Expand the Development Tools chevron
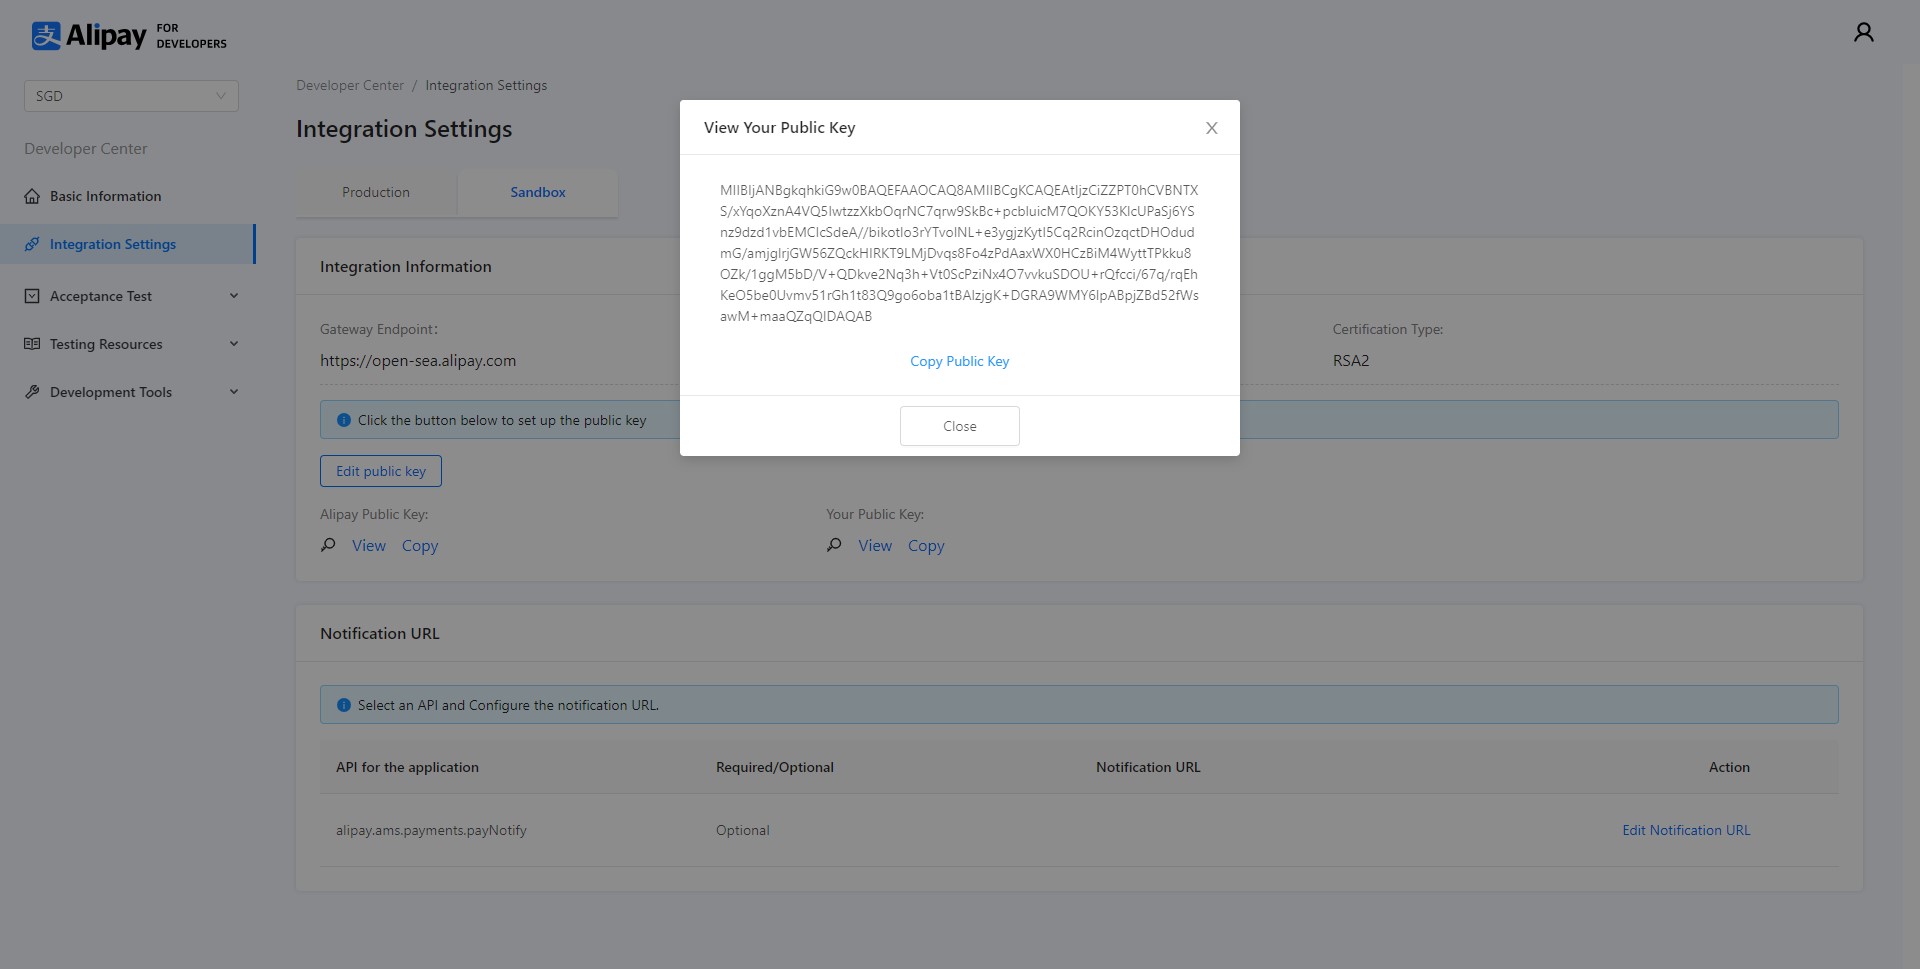 coord(234,392)
